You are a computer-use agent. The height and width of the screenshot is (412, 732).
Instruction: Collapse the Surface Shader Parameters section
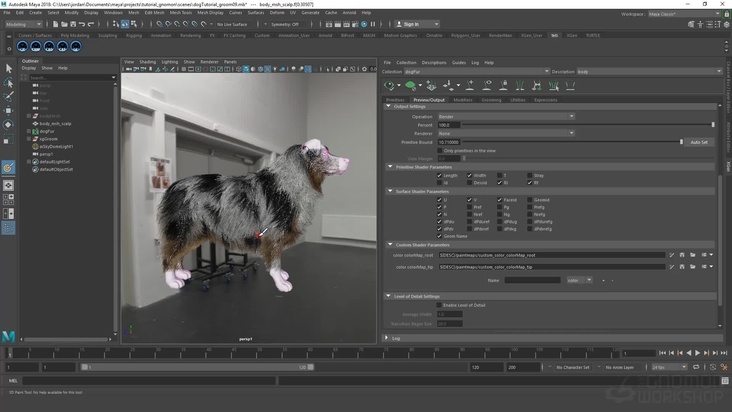[x=389, y=190]
